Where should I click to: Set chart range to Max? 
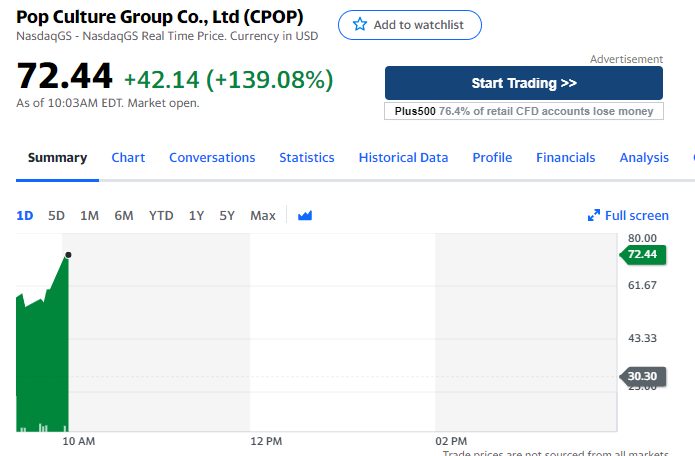tap(263, 216)
